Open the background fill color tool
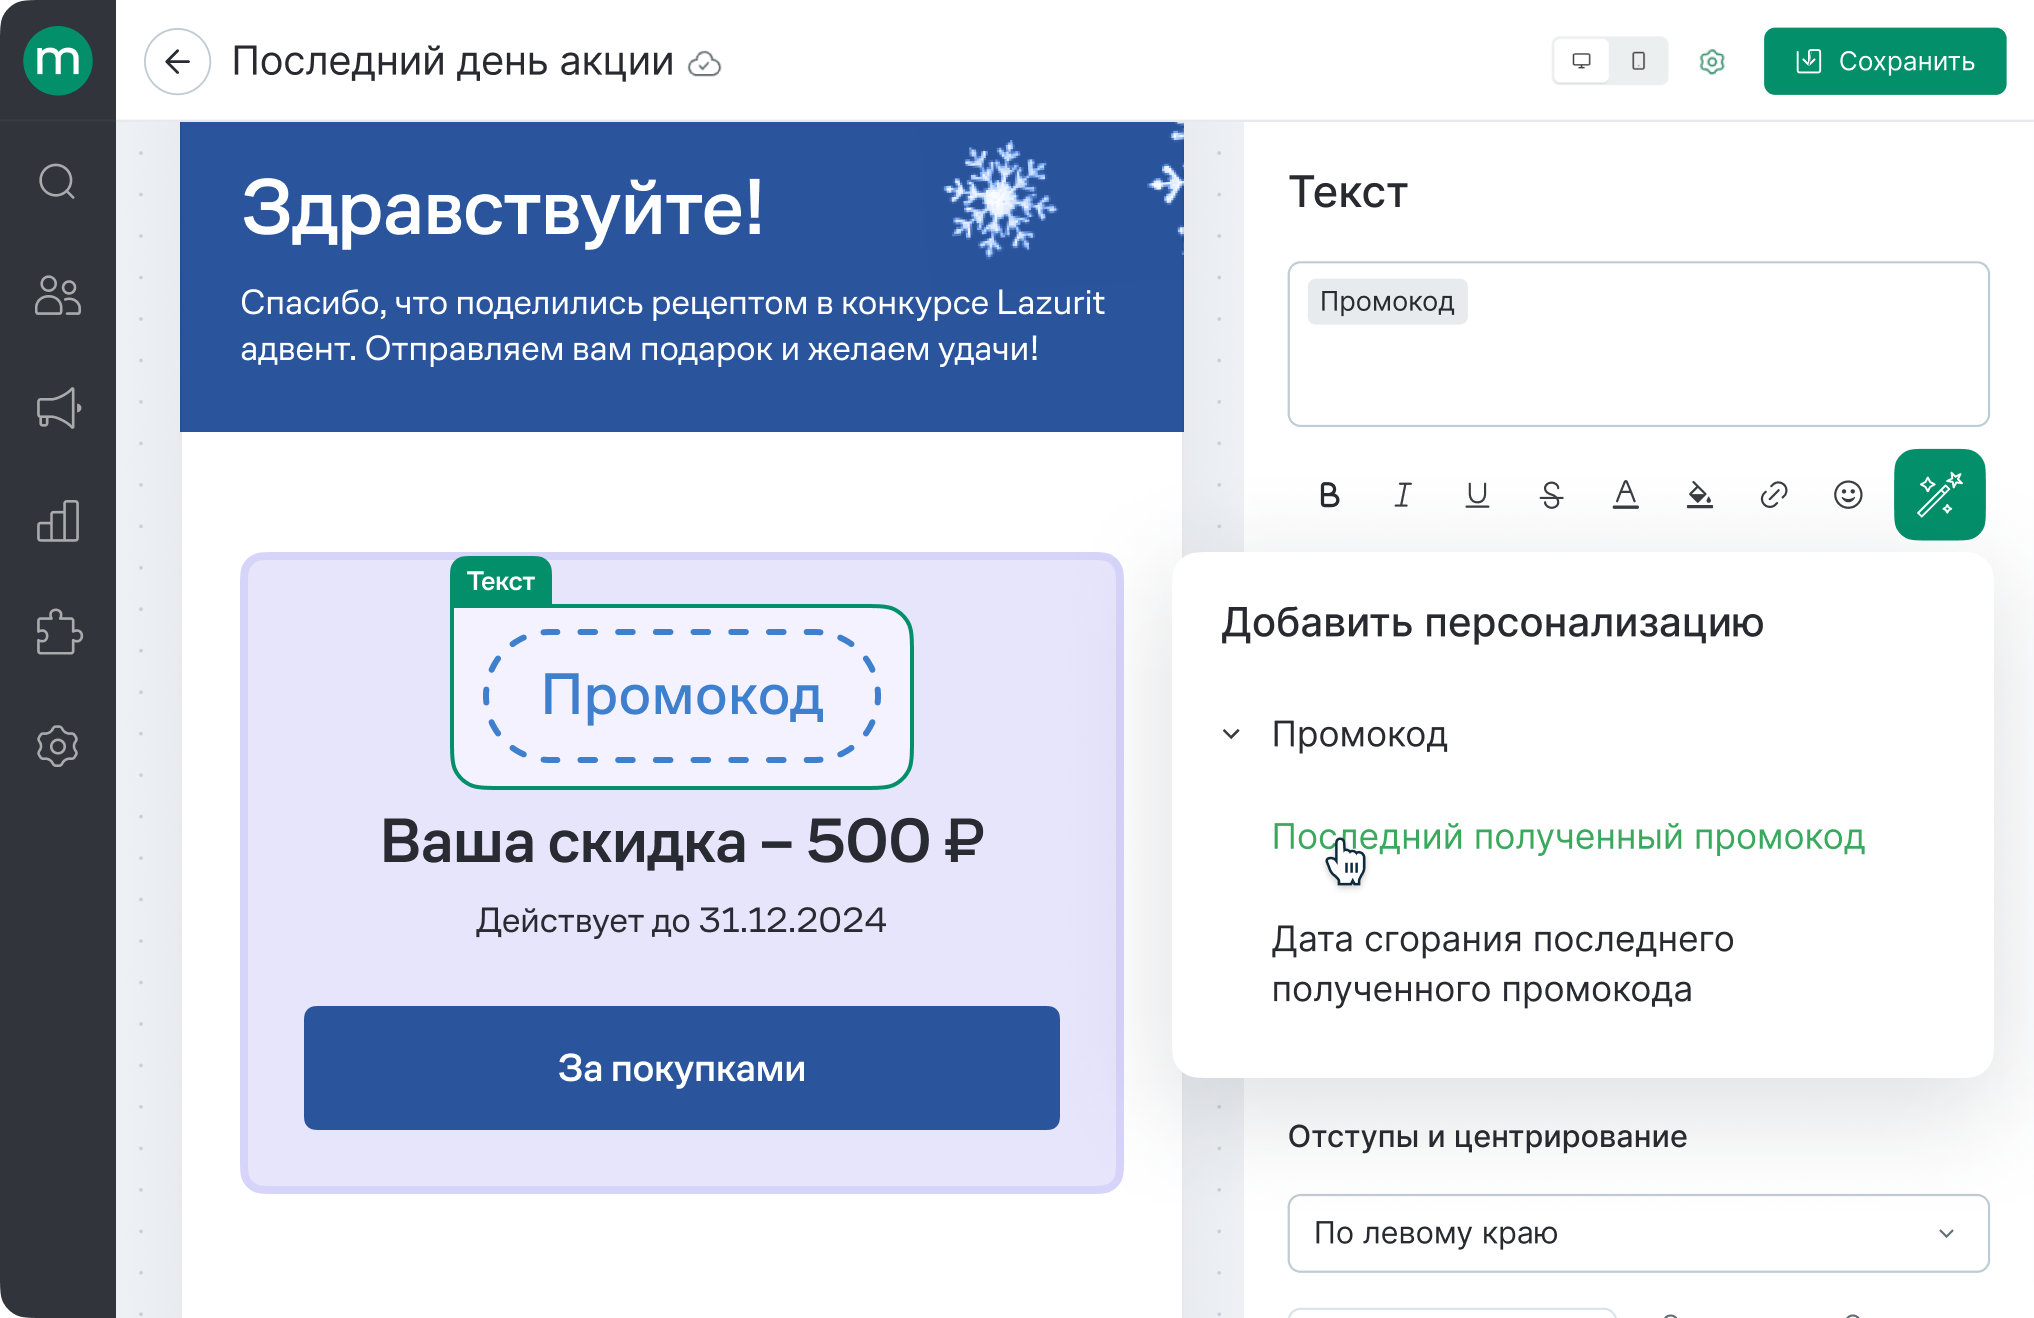This screenshot has width=2034, height=1318. pos(1699,495)
